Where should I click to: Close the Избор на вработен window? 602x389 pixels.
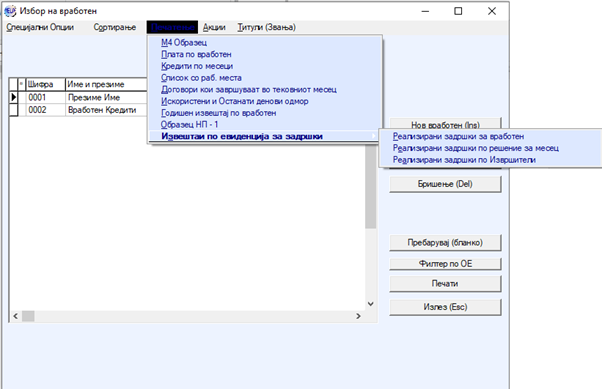click(492, 11)
